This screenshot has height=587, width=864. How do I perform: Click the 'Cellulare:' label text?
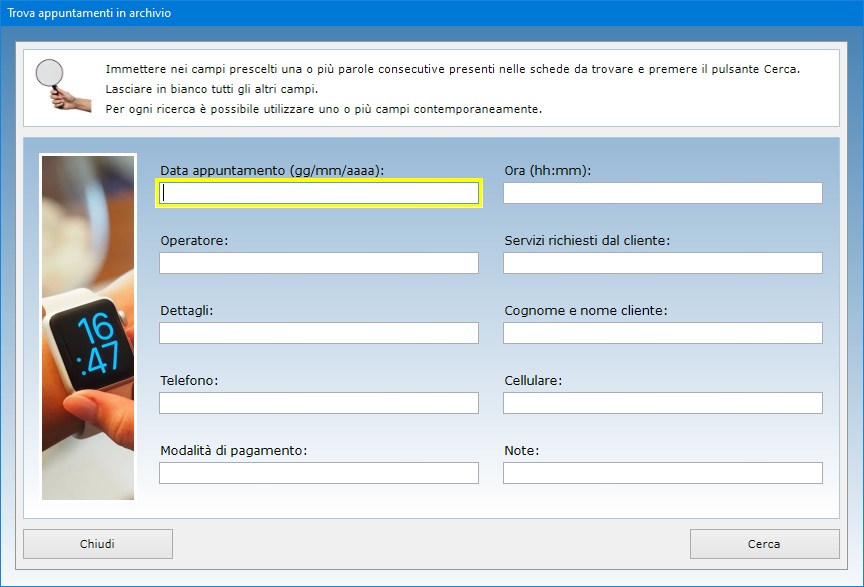[x=533, y=381]
